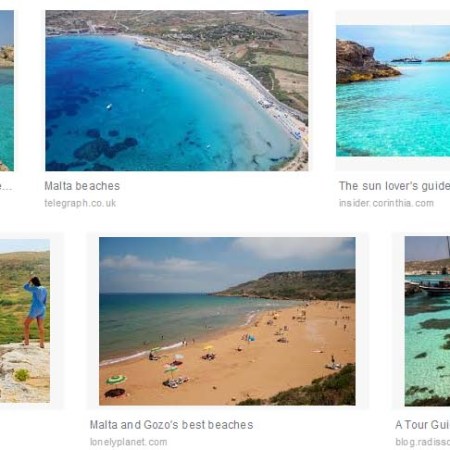Visit the telegraph.co.uk source link

80,203
